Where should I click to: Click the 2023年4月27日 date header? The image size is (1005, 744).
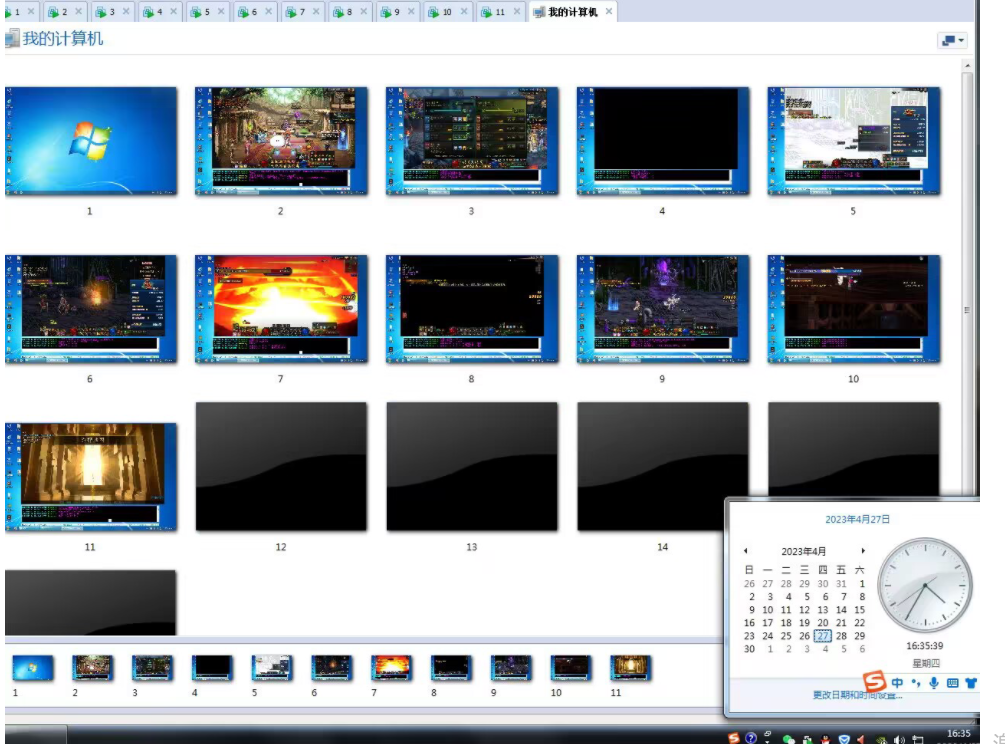coord(857,520)
